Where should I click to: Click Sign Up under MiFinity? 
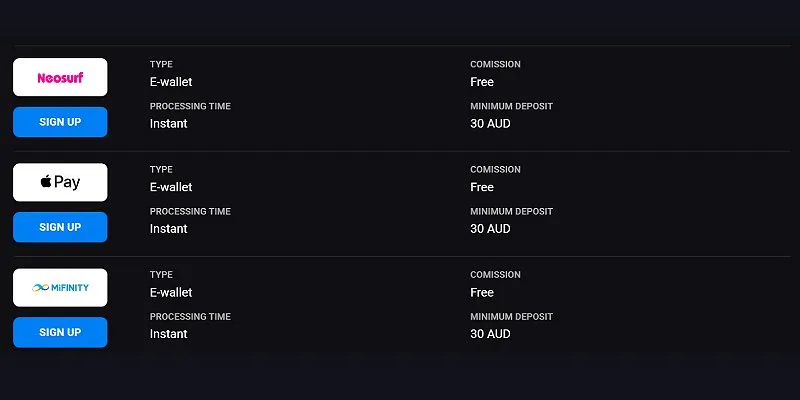click(x=60, y=332)
